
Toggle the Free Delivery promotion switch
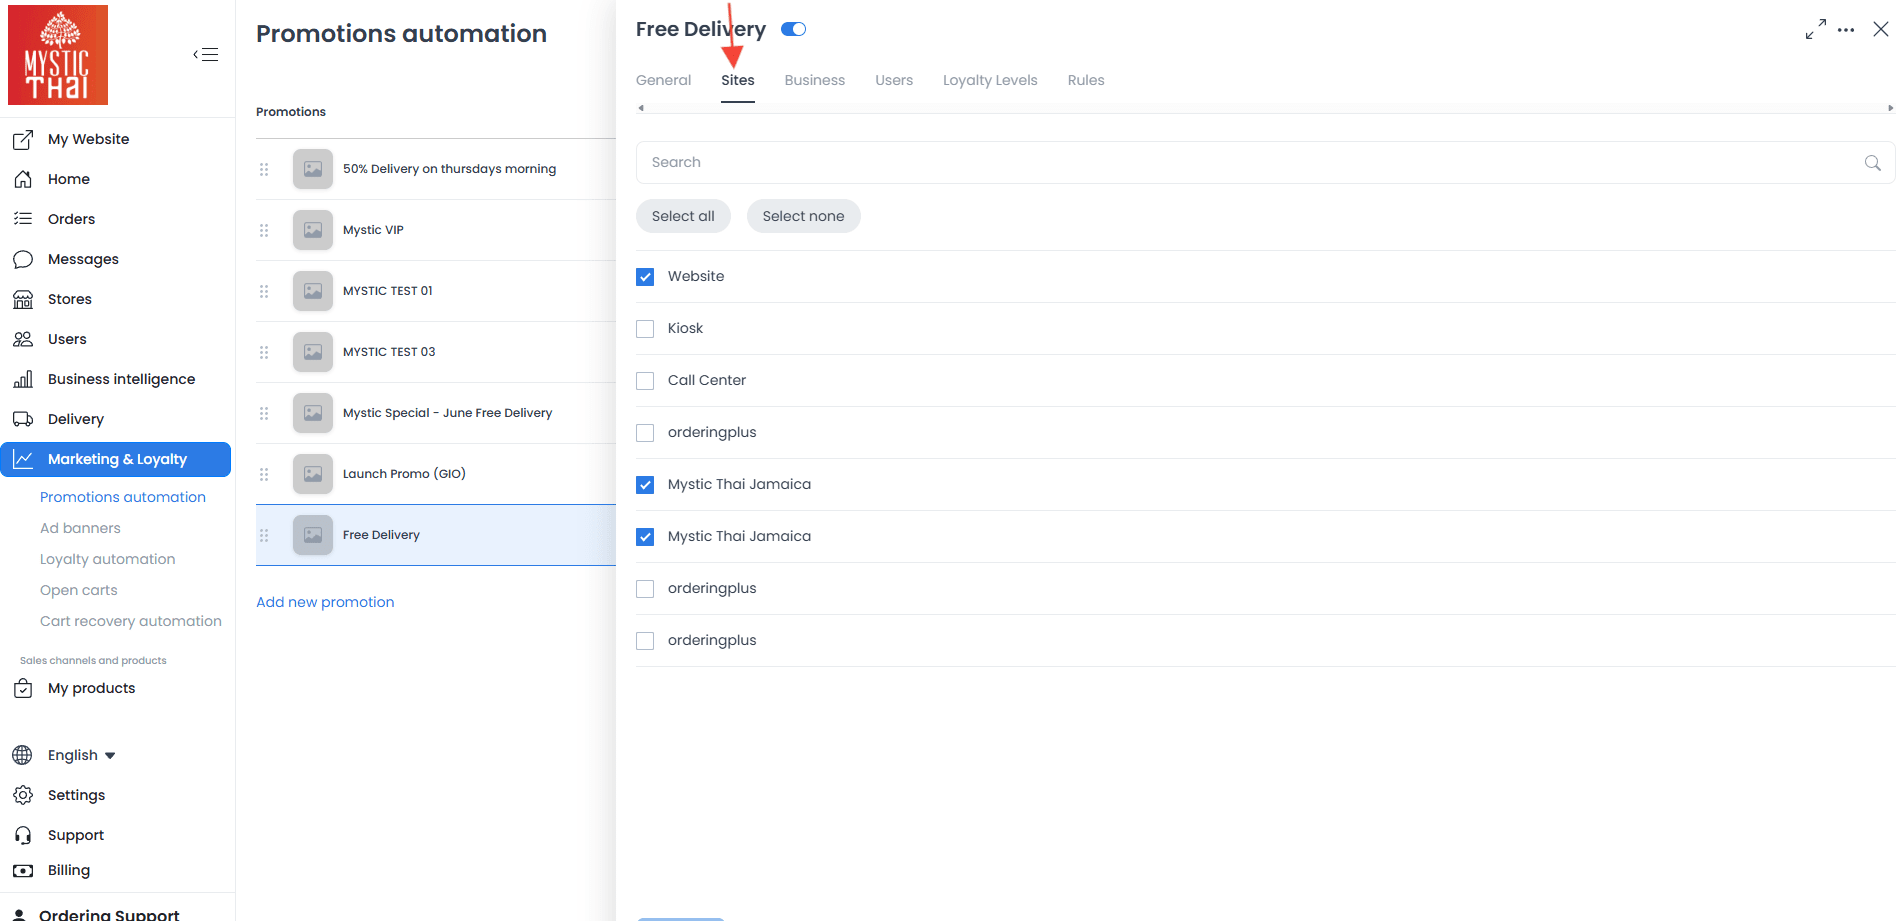(x=794, y=29)
